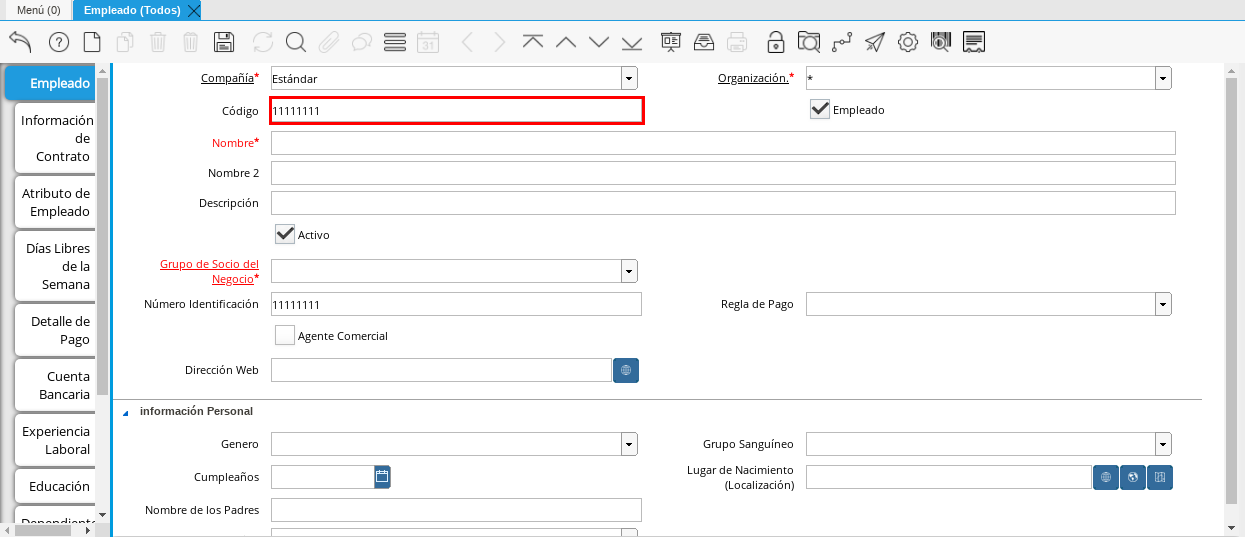Open the gear process icon in toolbar
The image size is (1245, 537).
907,42
